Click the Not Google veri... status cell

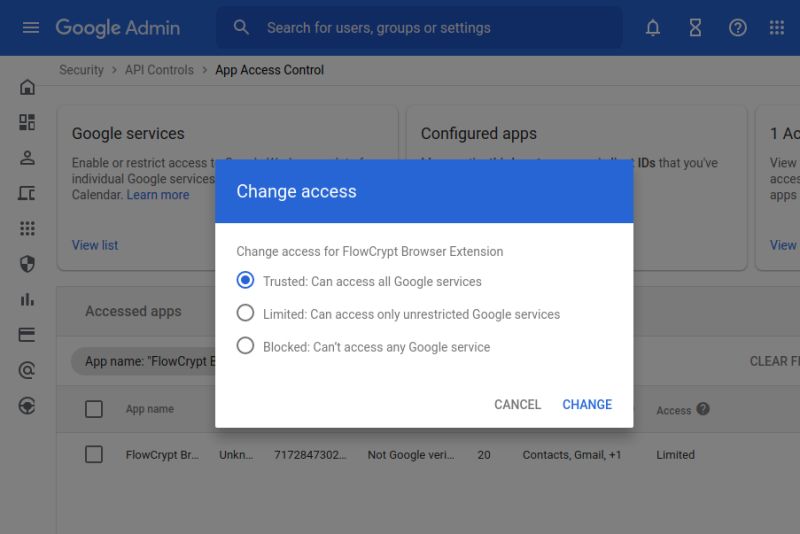click(411, 455)
